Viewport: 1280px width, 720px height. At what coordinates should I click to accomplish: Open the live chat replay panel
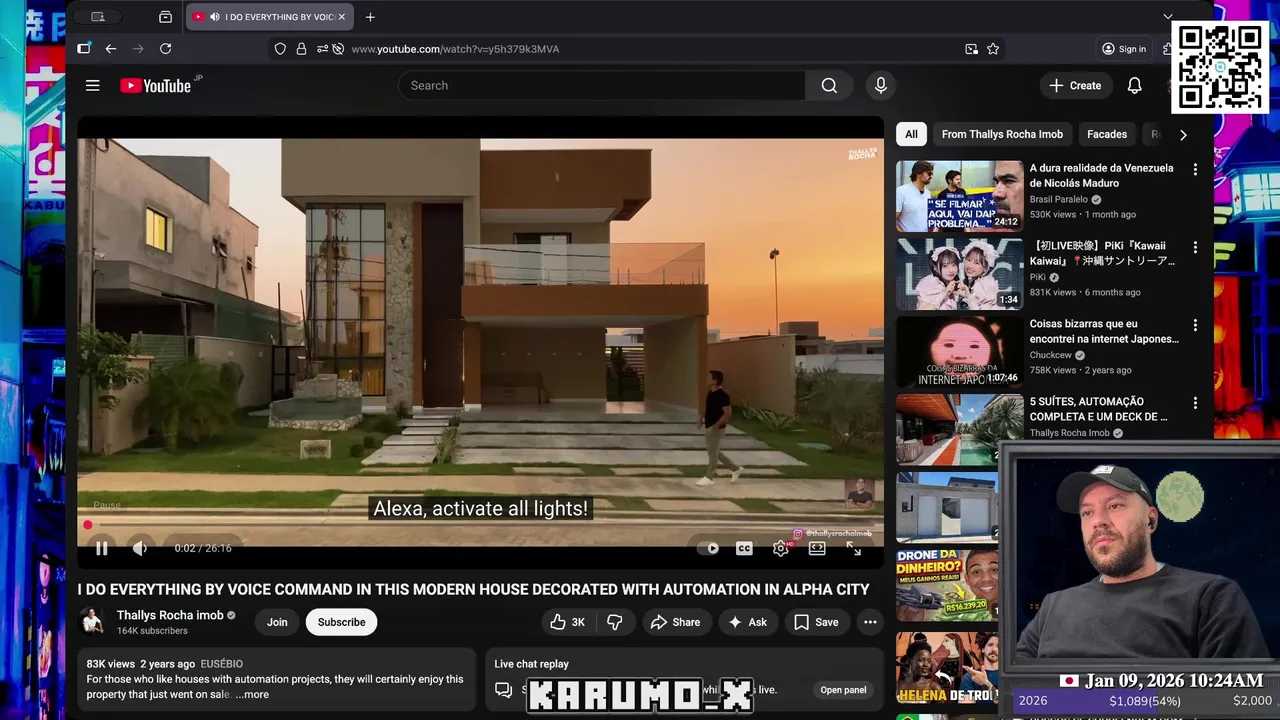[843, 690]
